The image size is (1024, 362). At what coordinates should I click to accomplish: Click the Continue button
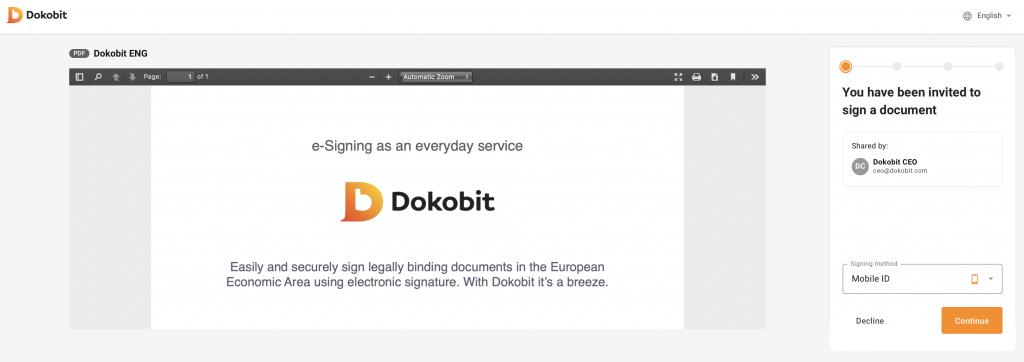(971, 321)
